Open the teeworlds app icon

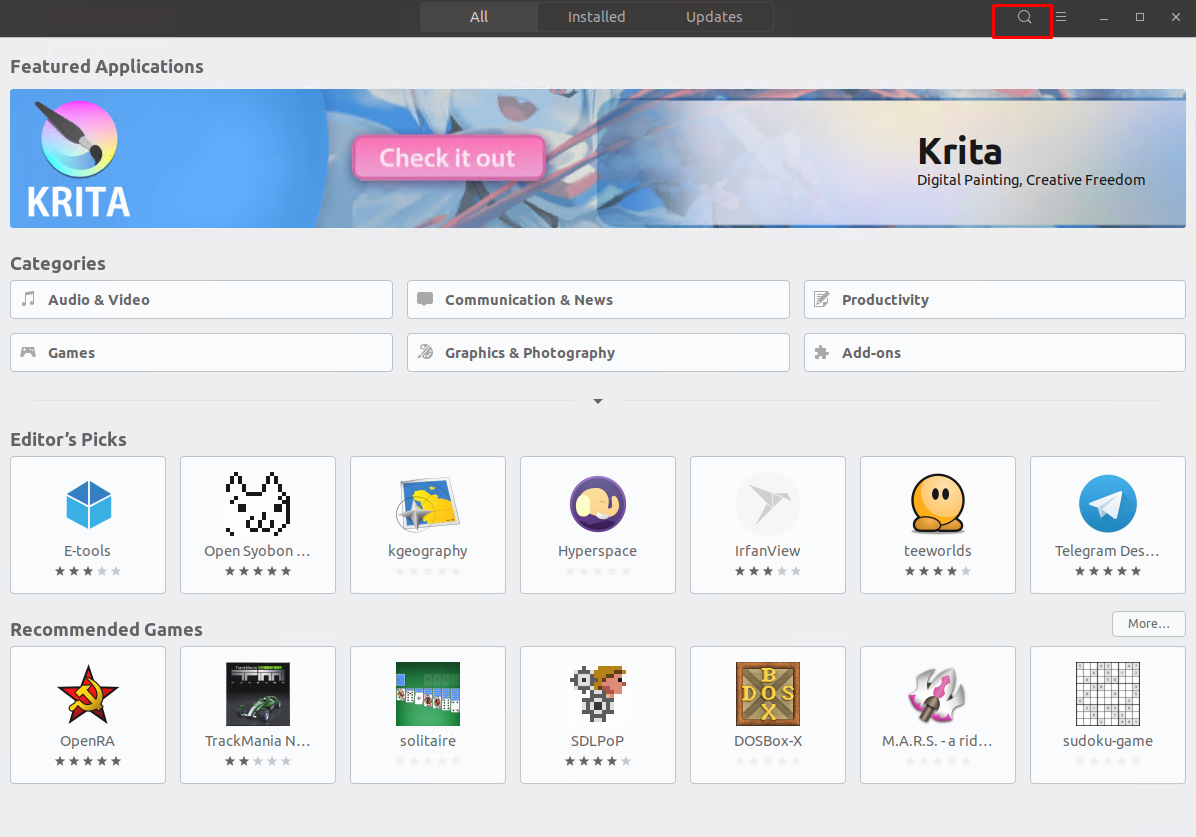[938, 504]
